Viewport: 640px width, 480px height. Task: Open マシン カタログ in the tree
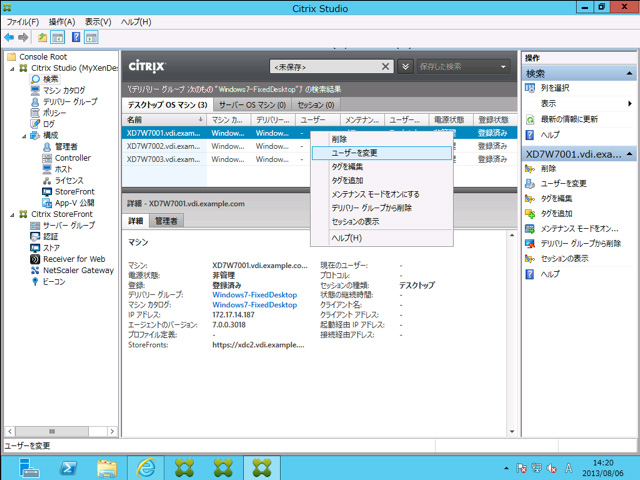point(64,90)
